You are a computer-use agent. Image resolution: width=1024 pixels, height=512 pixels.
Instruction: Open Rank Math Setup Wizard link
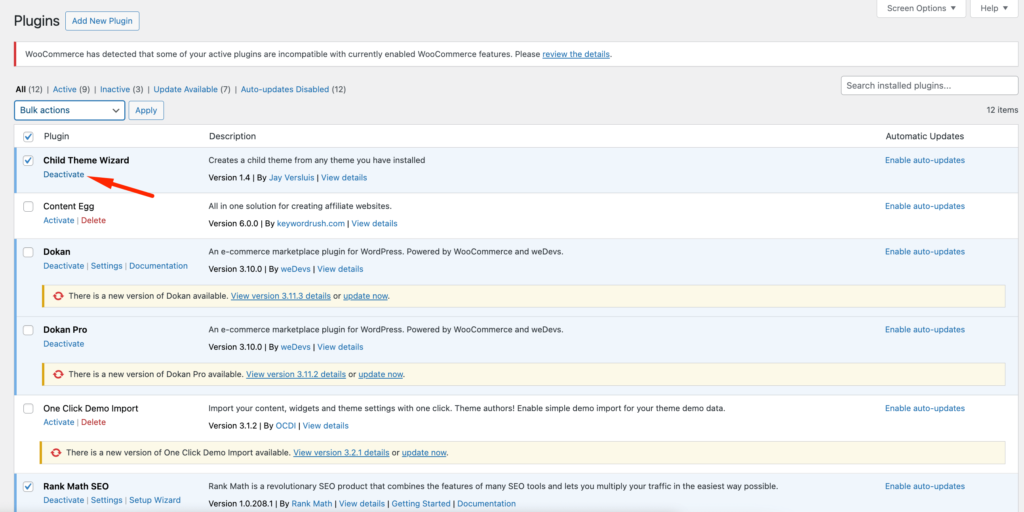[x=155, y=500]
